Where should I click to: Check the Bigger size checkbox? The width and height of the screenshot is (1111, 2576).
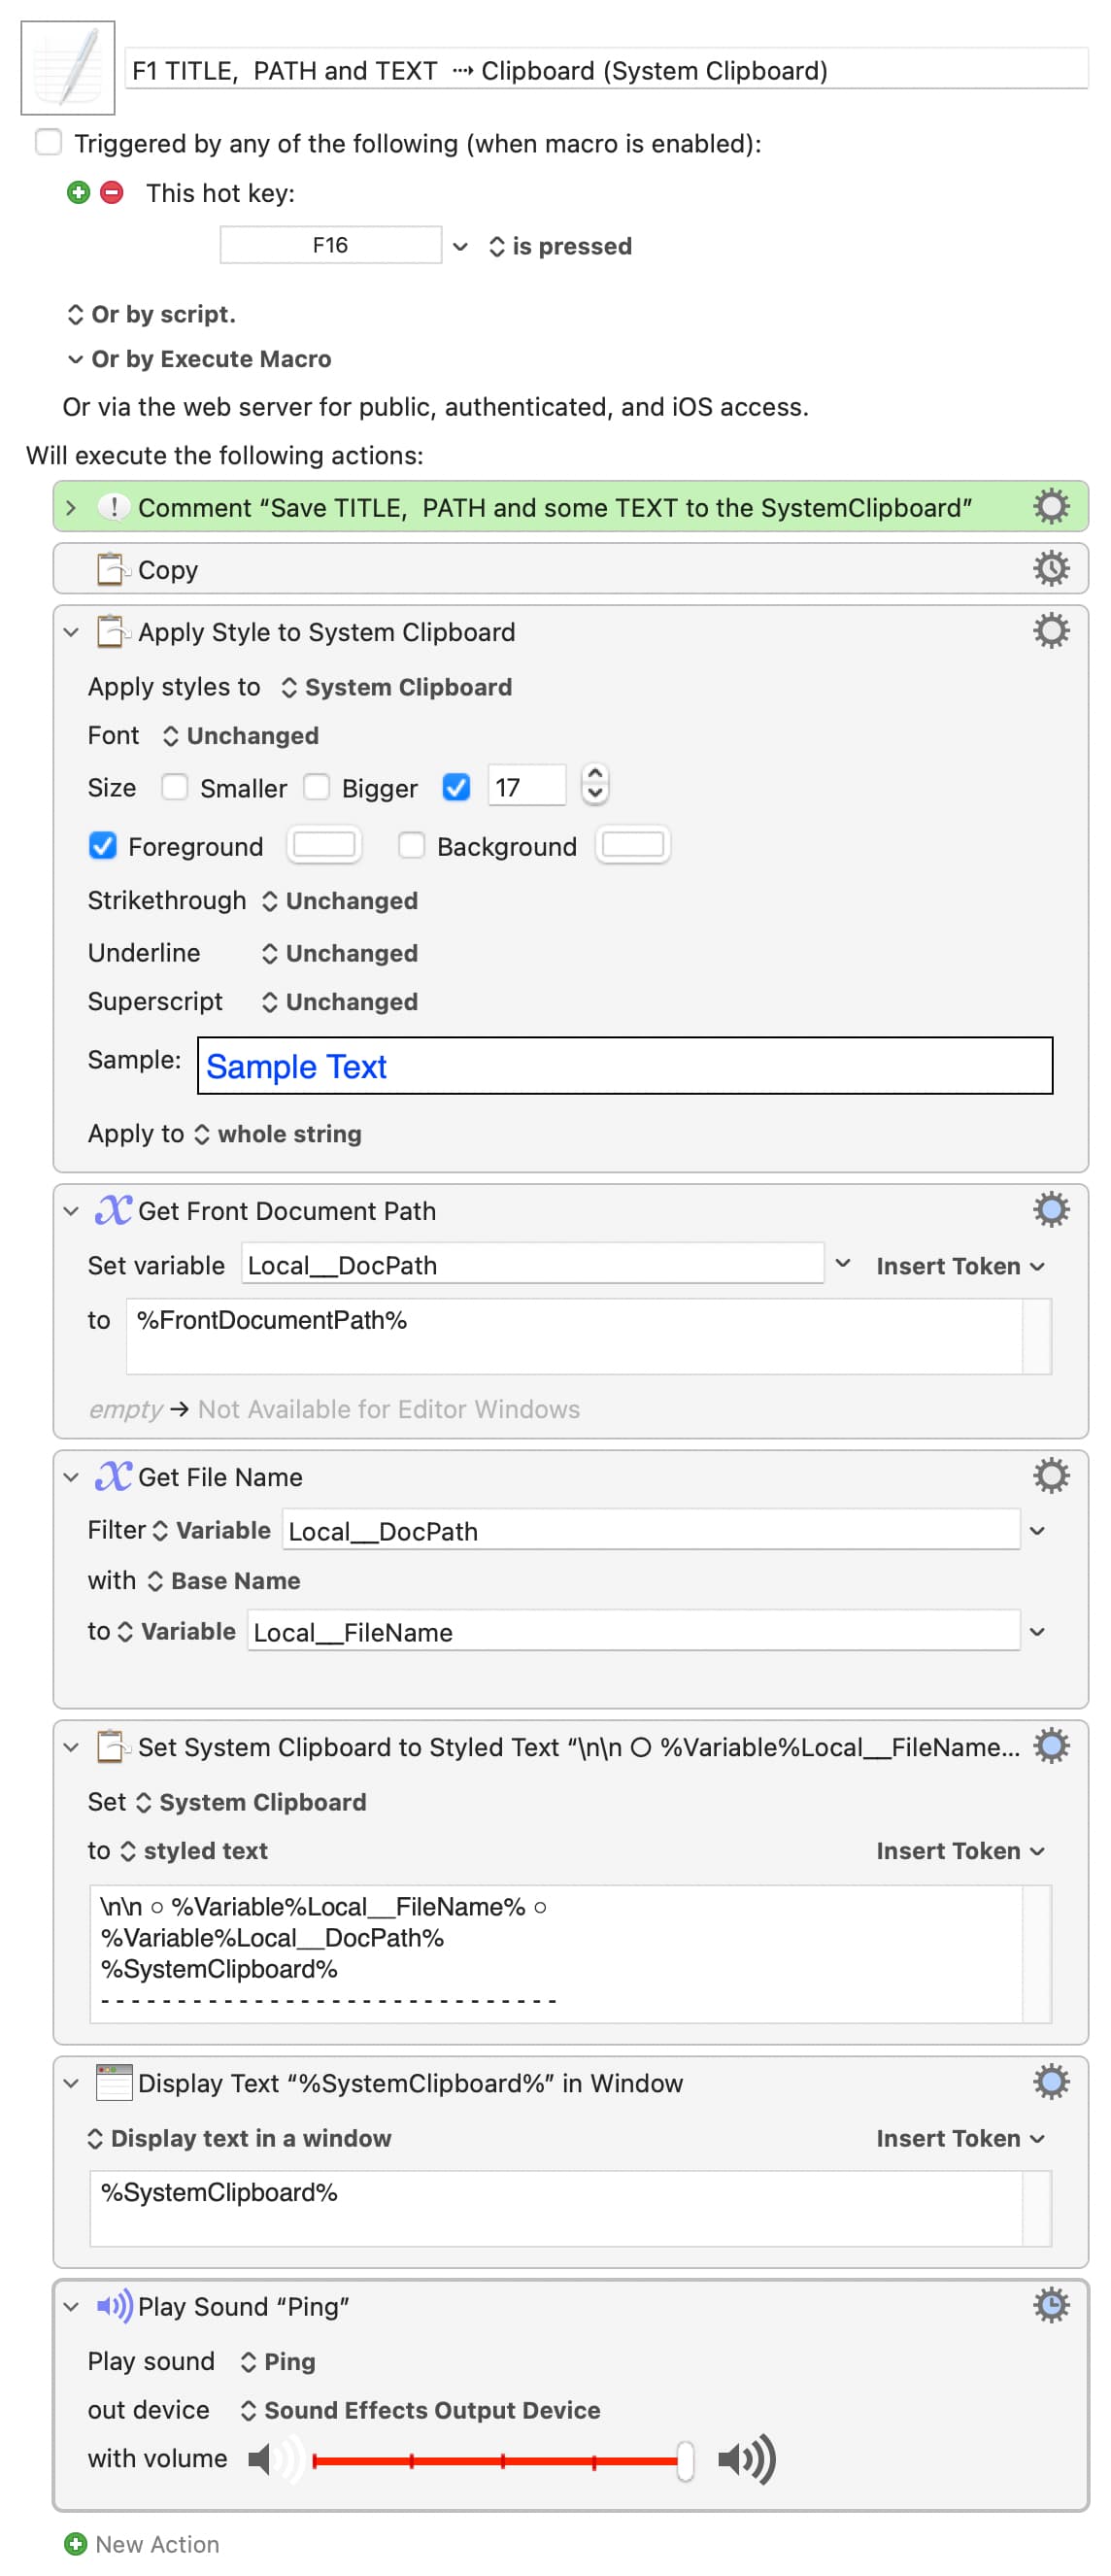pyautogui.click(x=317, y=787)
